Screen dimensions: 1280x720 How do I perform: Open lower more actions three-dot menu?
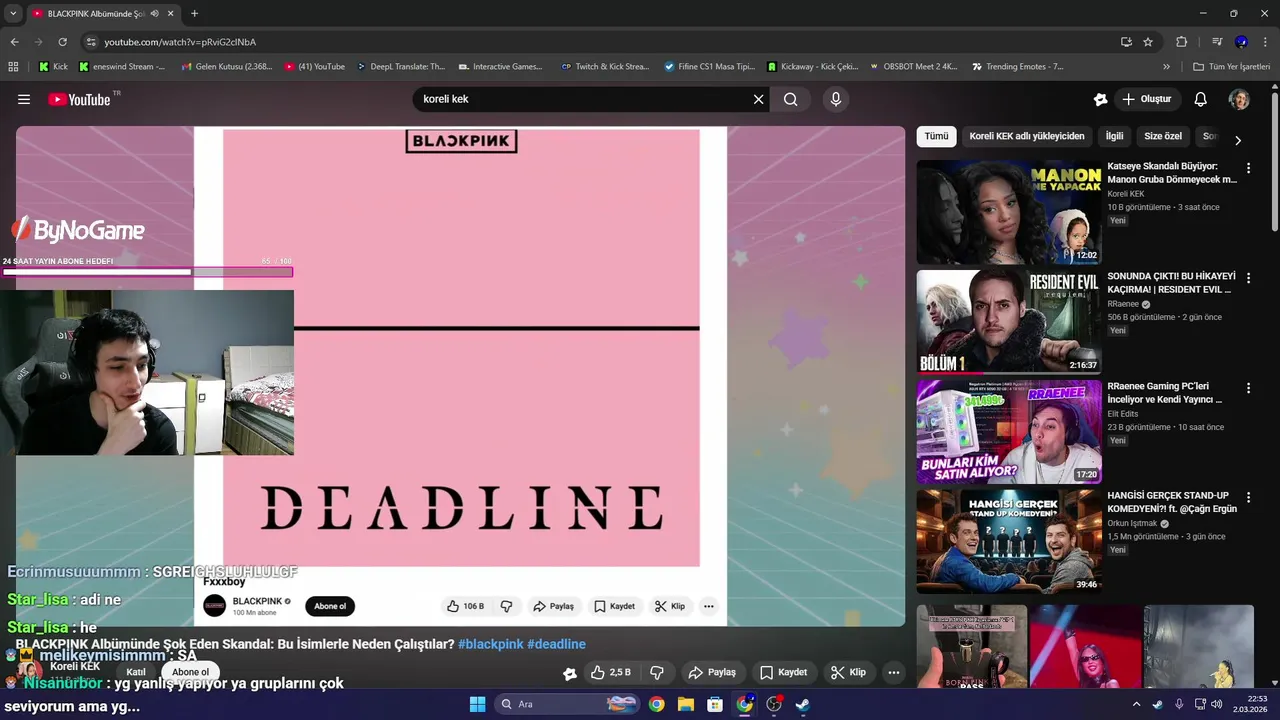coord(894,672)
